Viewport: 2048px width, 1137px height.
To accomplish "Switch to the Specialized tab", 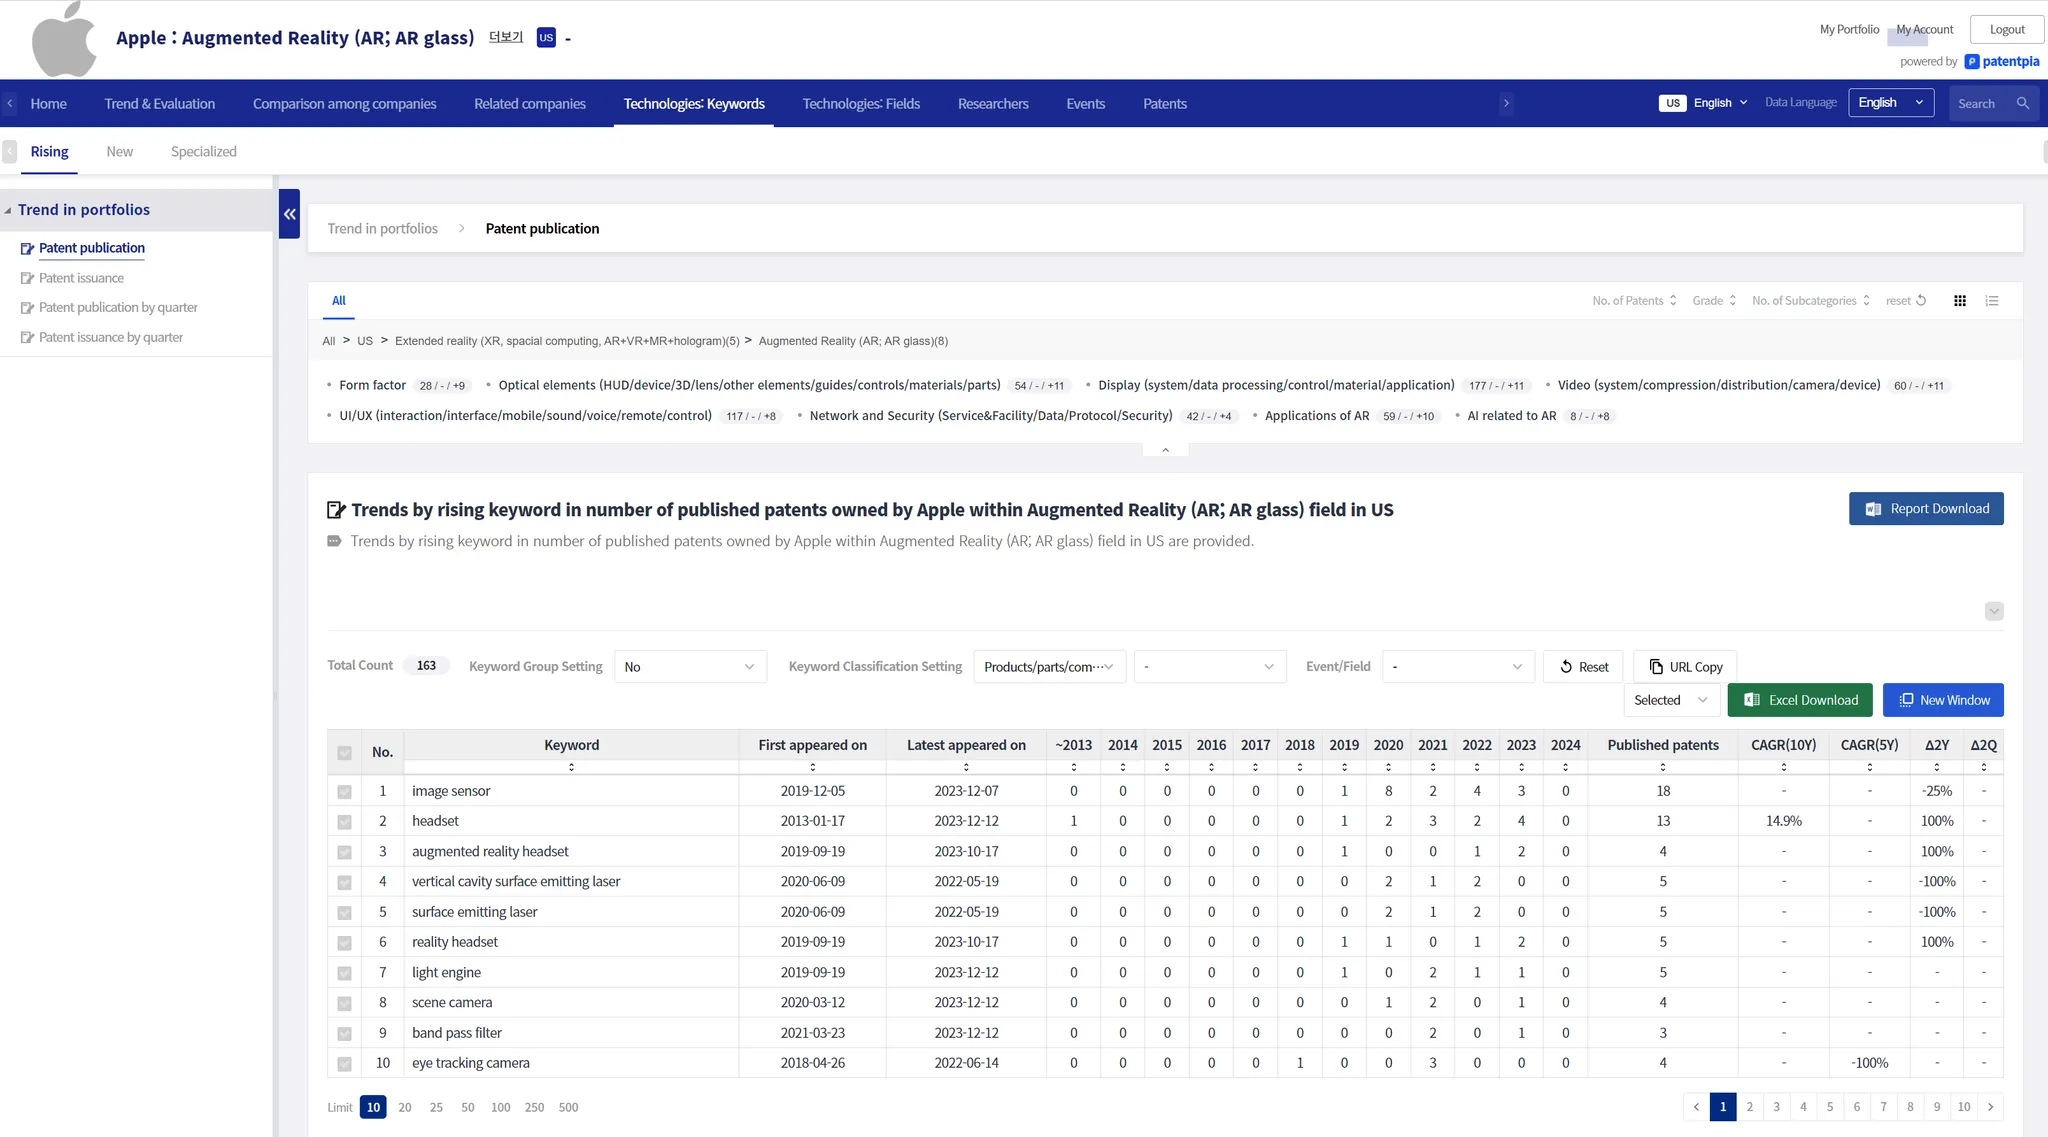I will [203, 152].
